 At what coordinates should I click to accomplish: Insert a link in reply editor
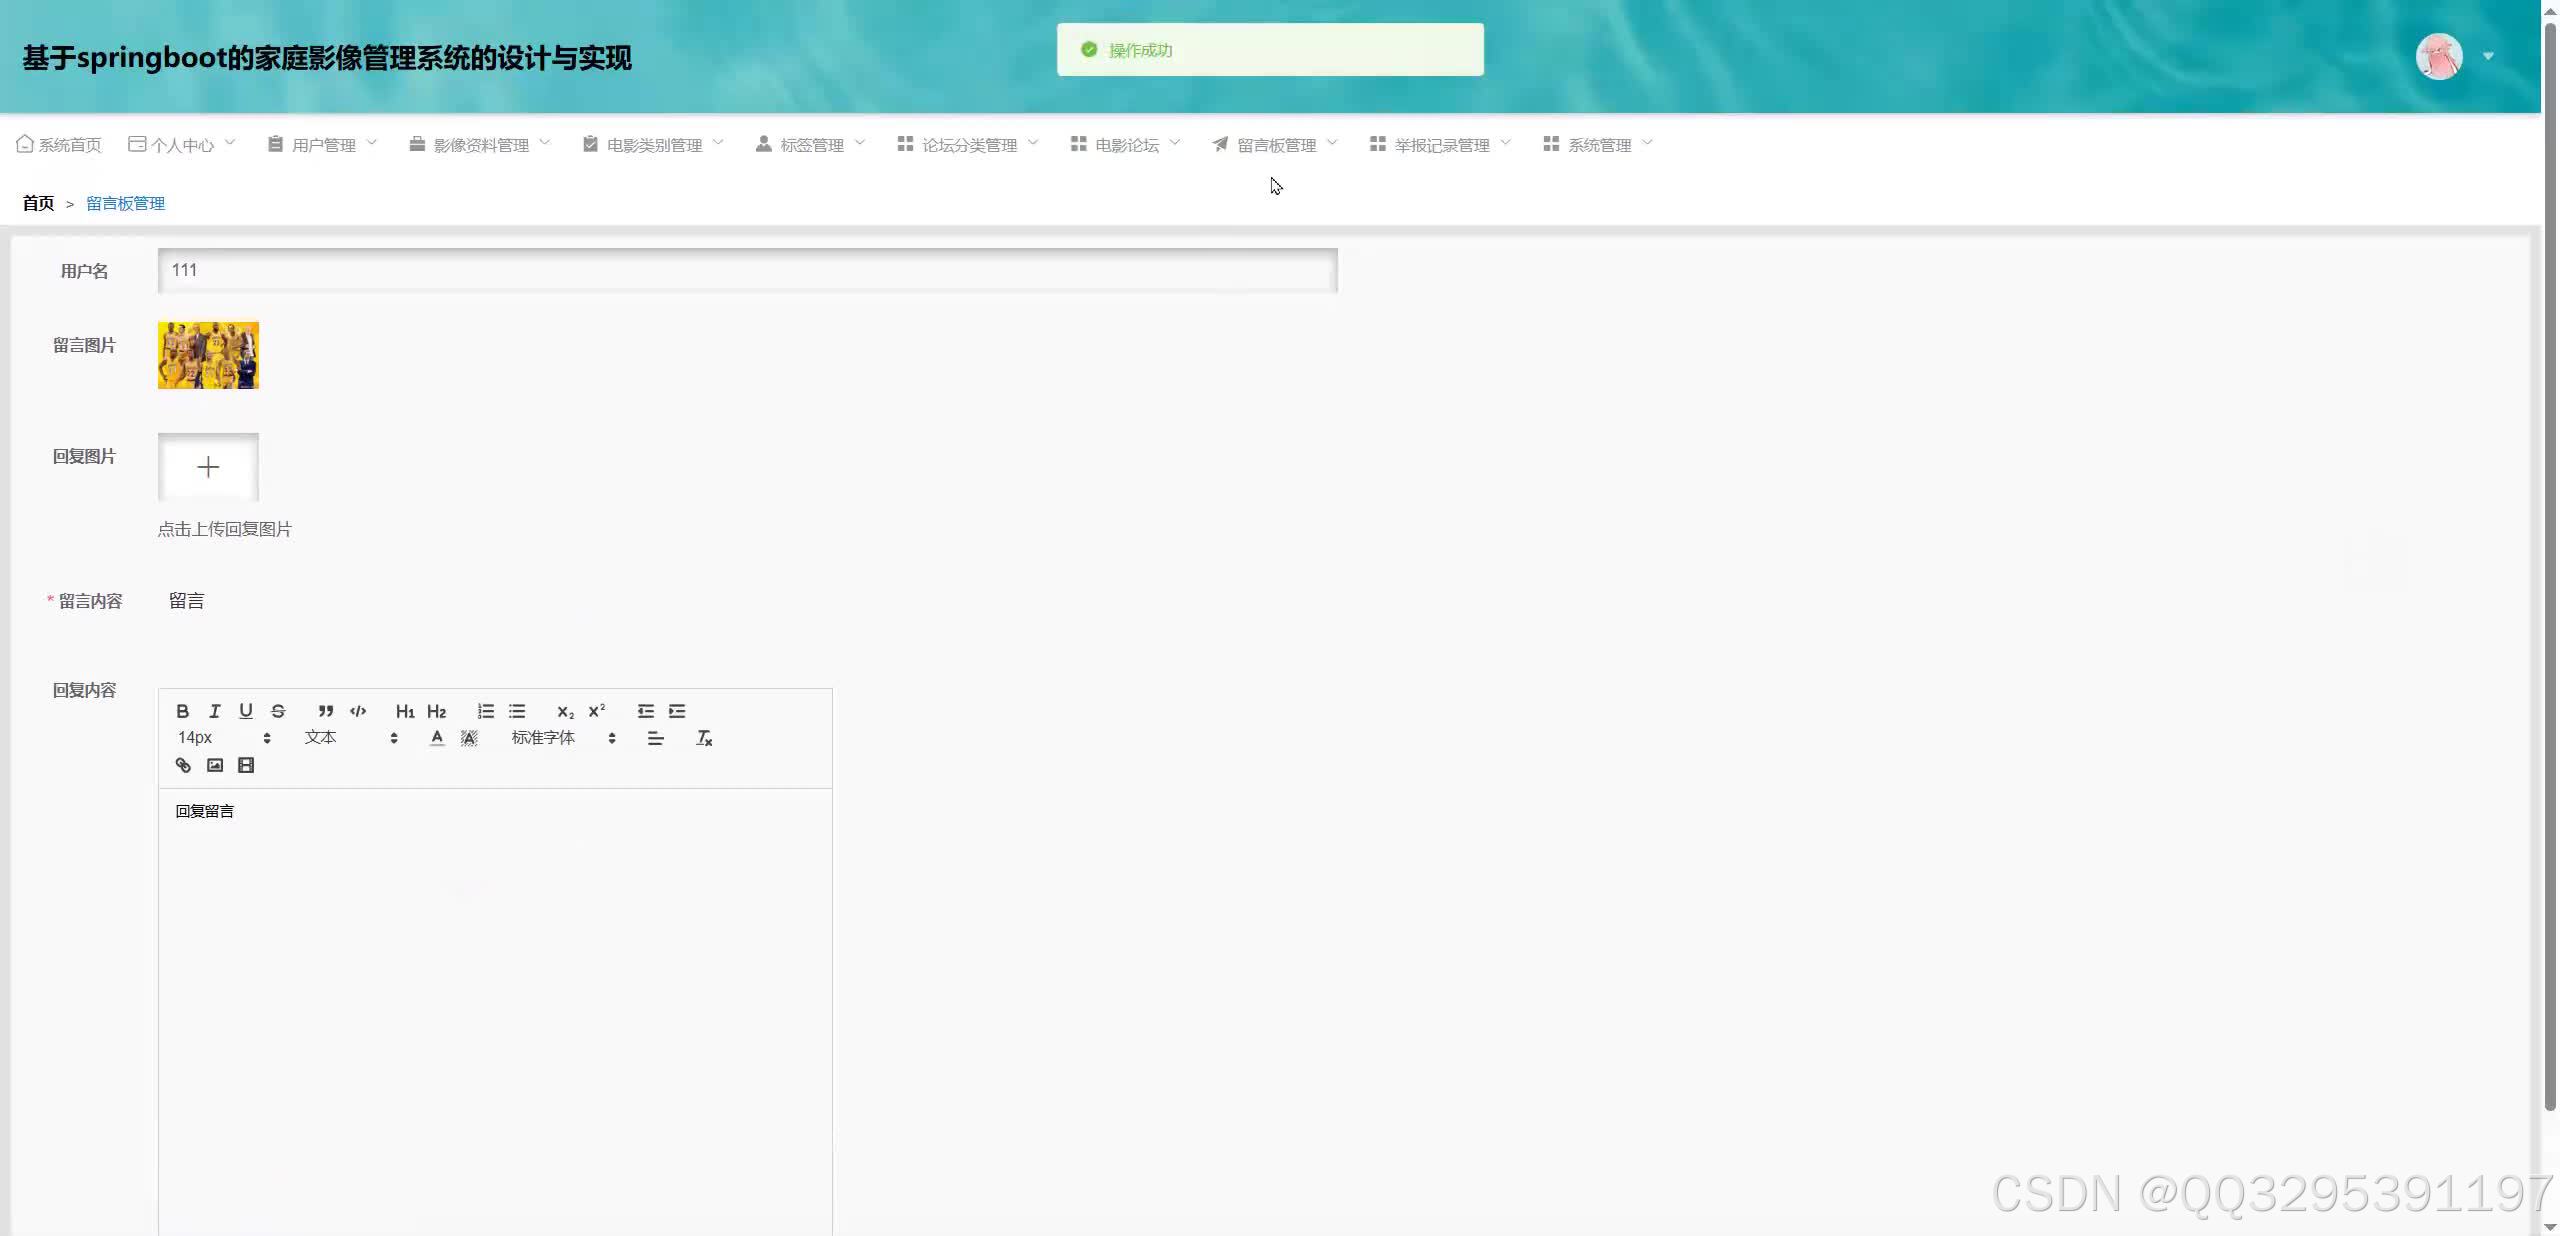click(x=183, y=765)
